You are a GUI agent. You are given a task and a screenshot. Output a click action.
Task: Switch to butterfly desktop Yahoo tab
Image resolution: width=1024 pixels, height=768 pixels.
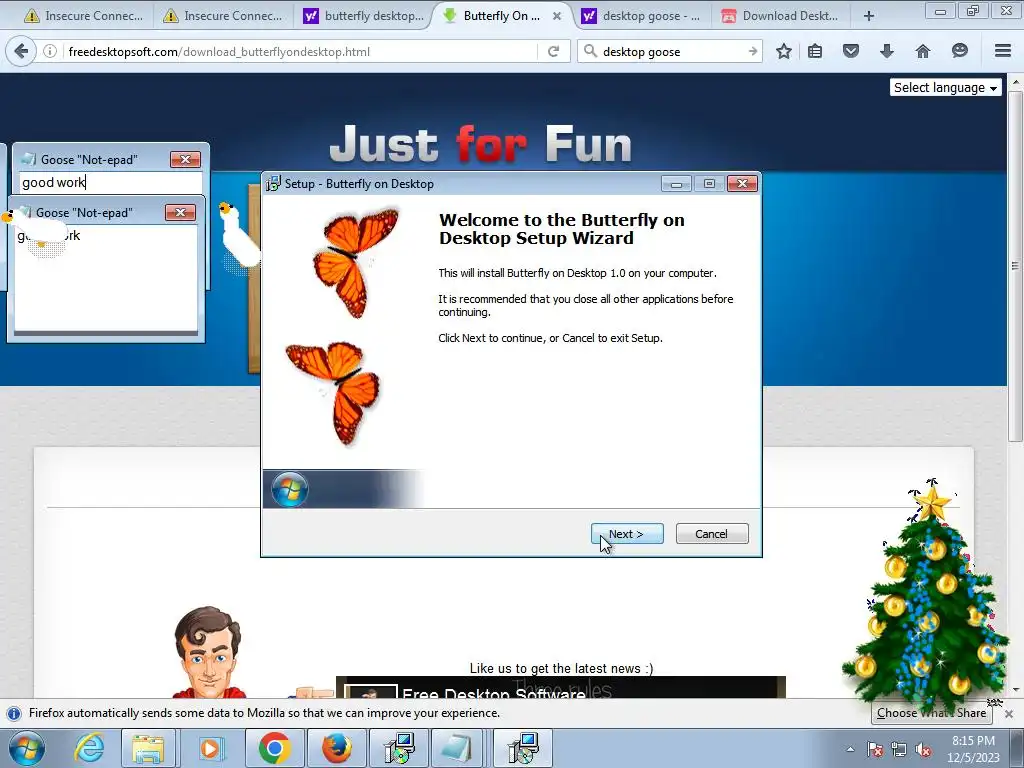[363, 16]
